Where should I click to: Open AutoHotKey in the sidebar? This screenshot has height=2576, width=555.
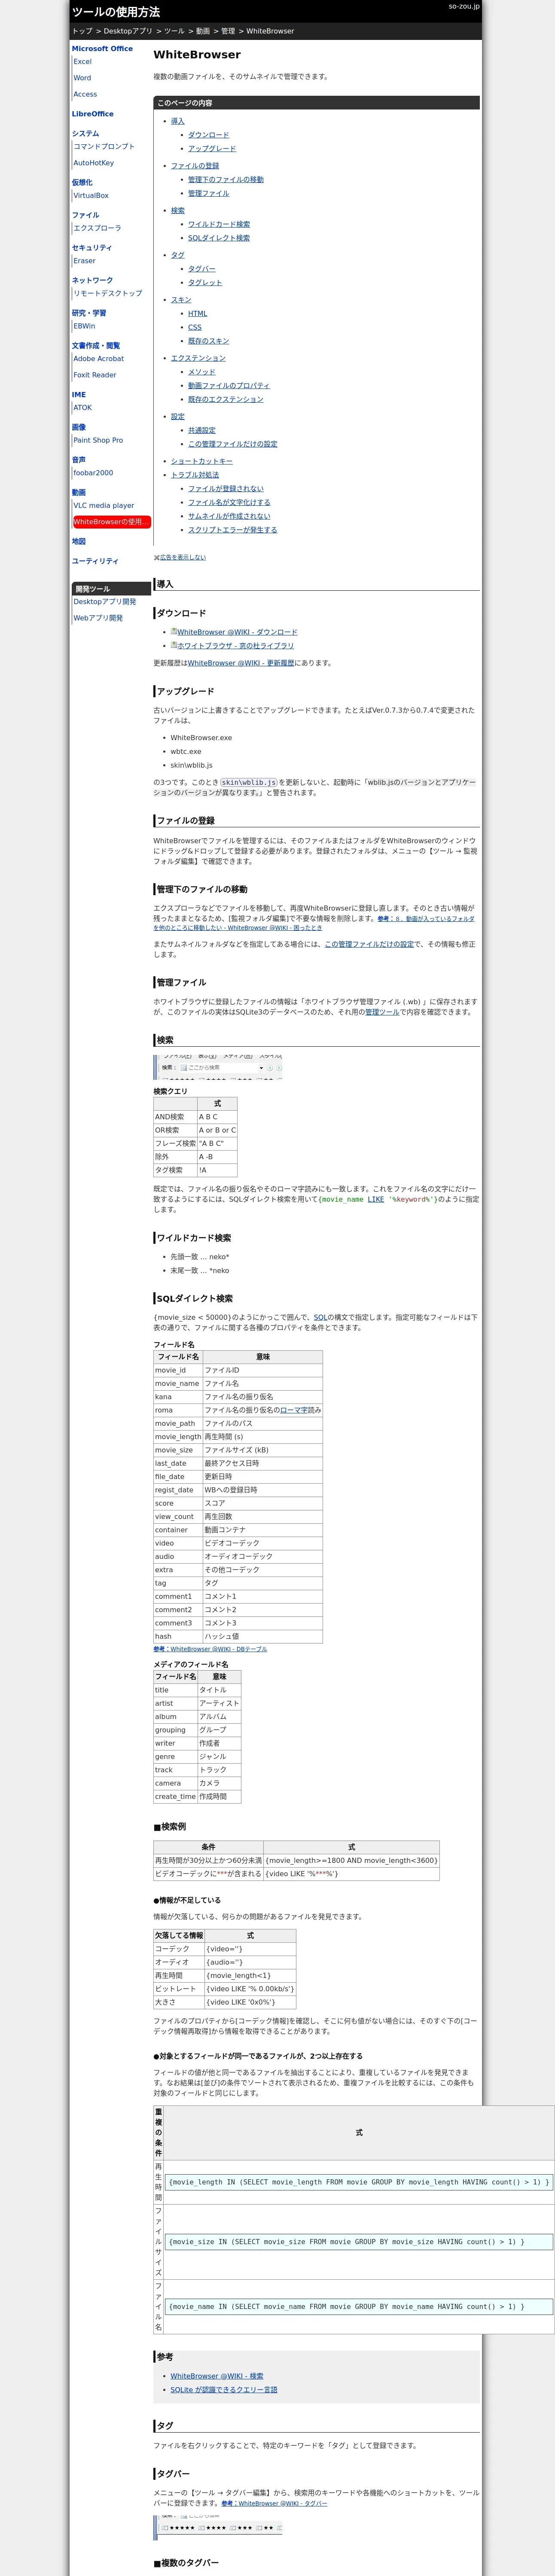93,163
